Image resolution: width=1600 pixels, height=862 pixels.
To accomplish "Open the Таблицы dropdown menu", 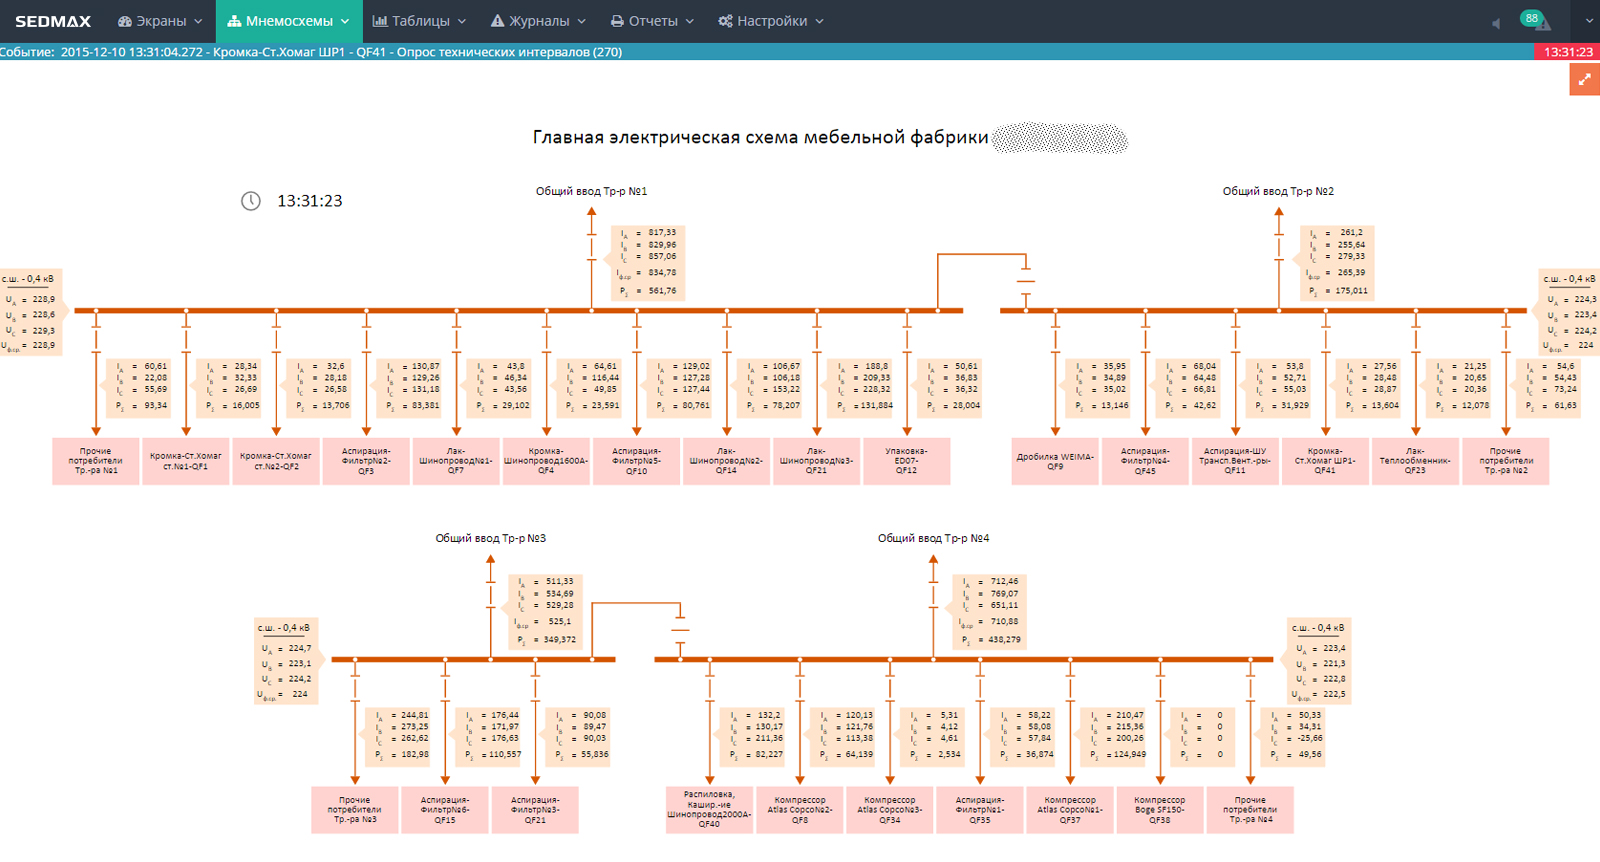I will (419, 21).
